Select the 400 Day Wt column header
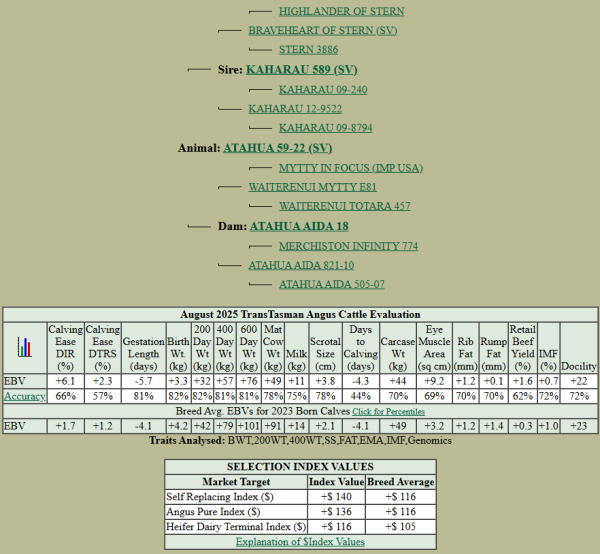Viewport: 600px width, 554px height. (x=225, y=348)
